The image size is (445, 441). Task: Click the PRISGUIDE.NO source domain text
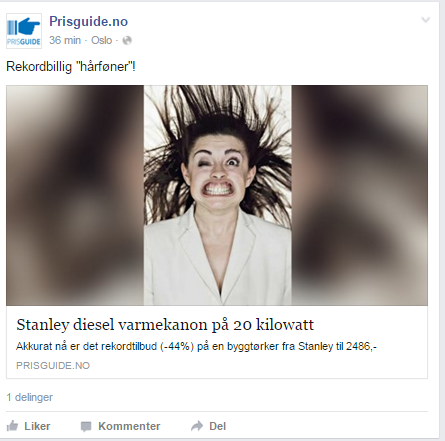(53, 366)
